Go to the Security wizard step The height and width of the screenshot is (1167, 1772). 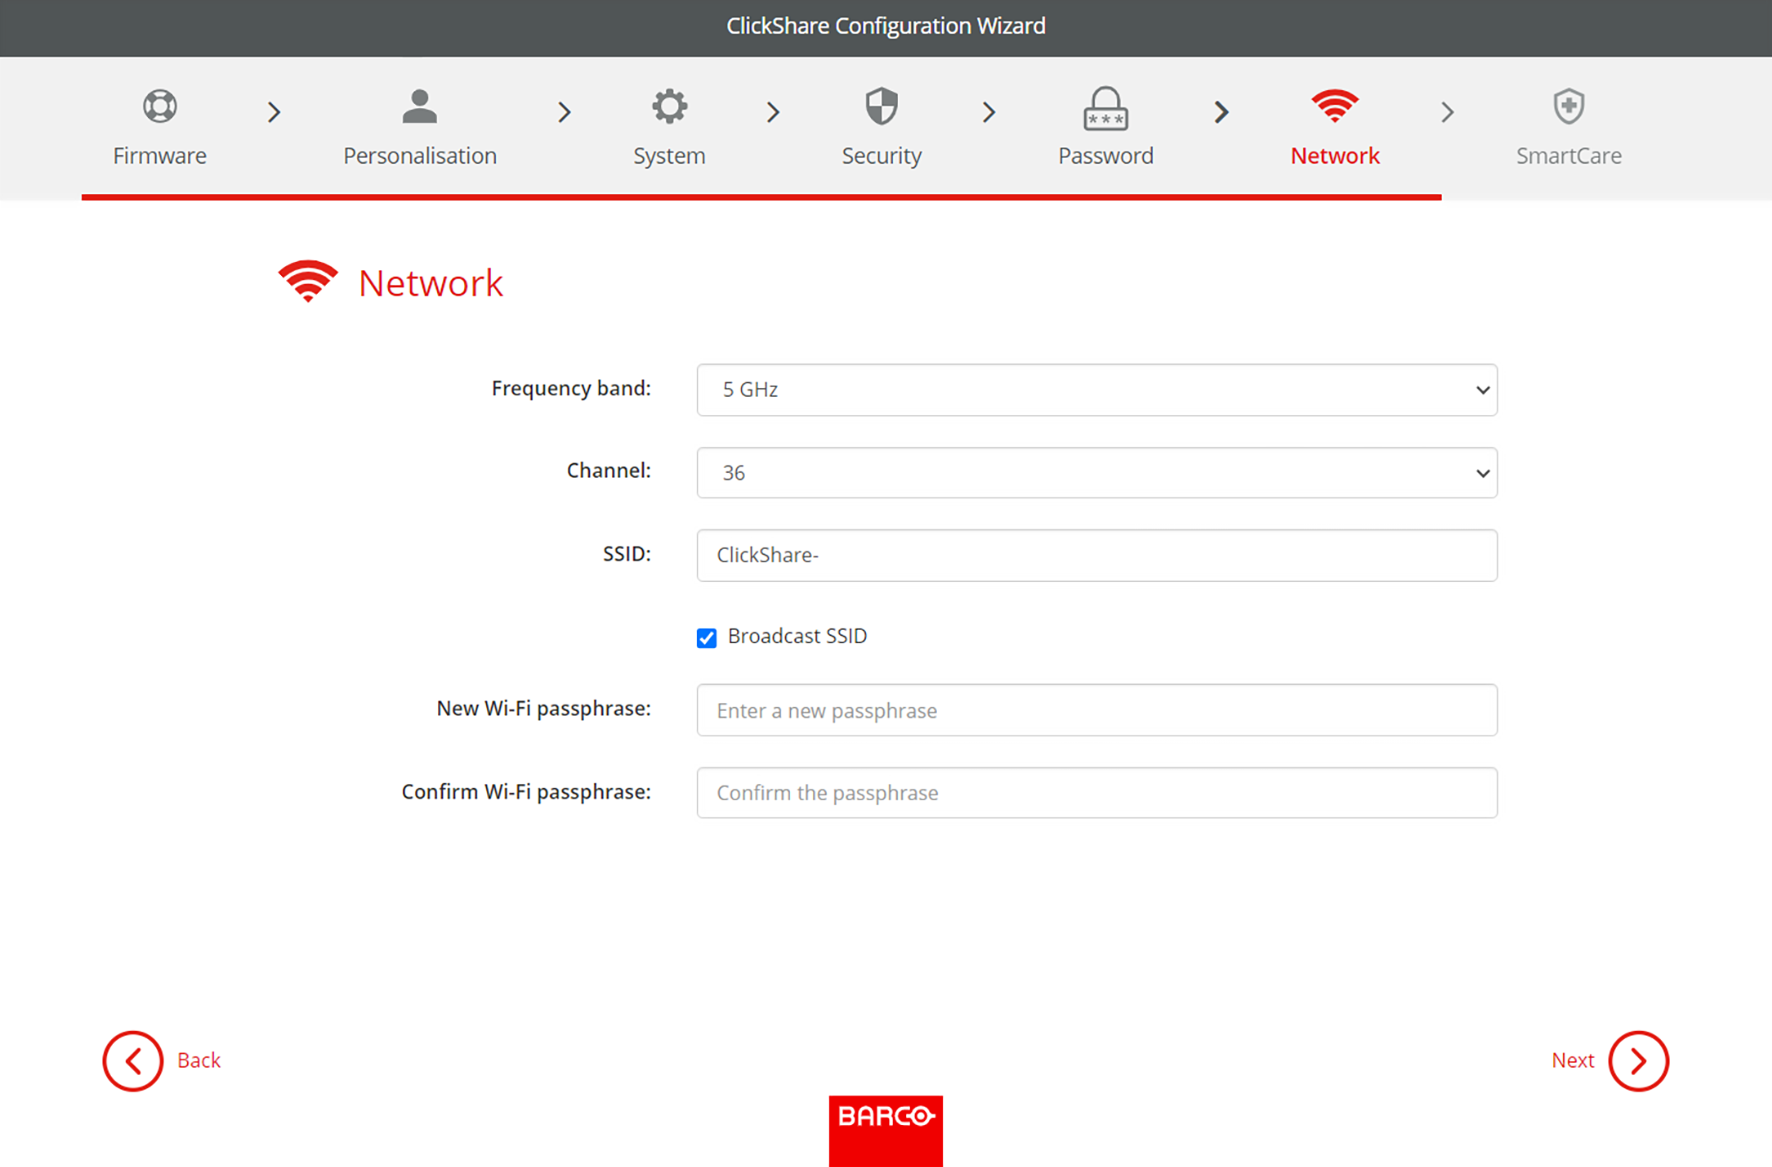[x=881, y=156]
